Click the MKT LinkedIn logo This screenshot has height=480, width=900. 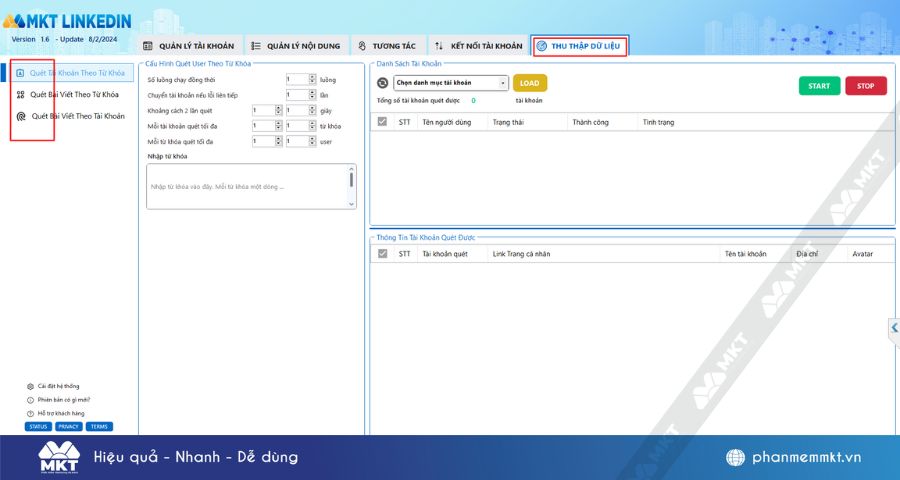coord(67,22)
